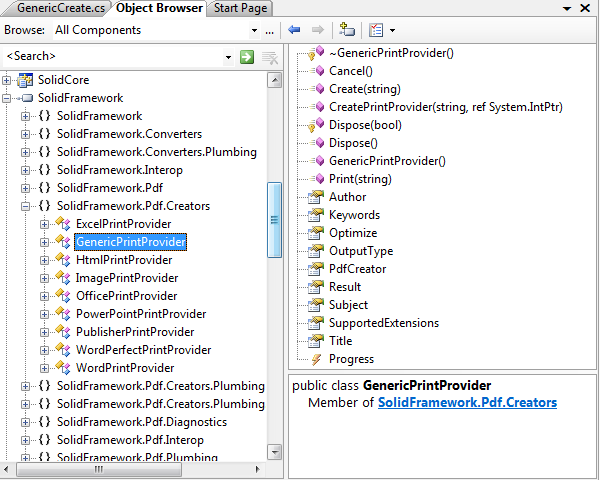Collapse the SolidFramework assembly node
The height and width of the screenshot is (480, 600).
(7, 98)
